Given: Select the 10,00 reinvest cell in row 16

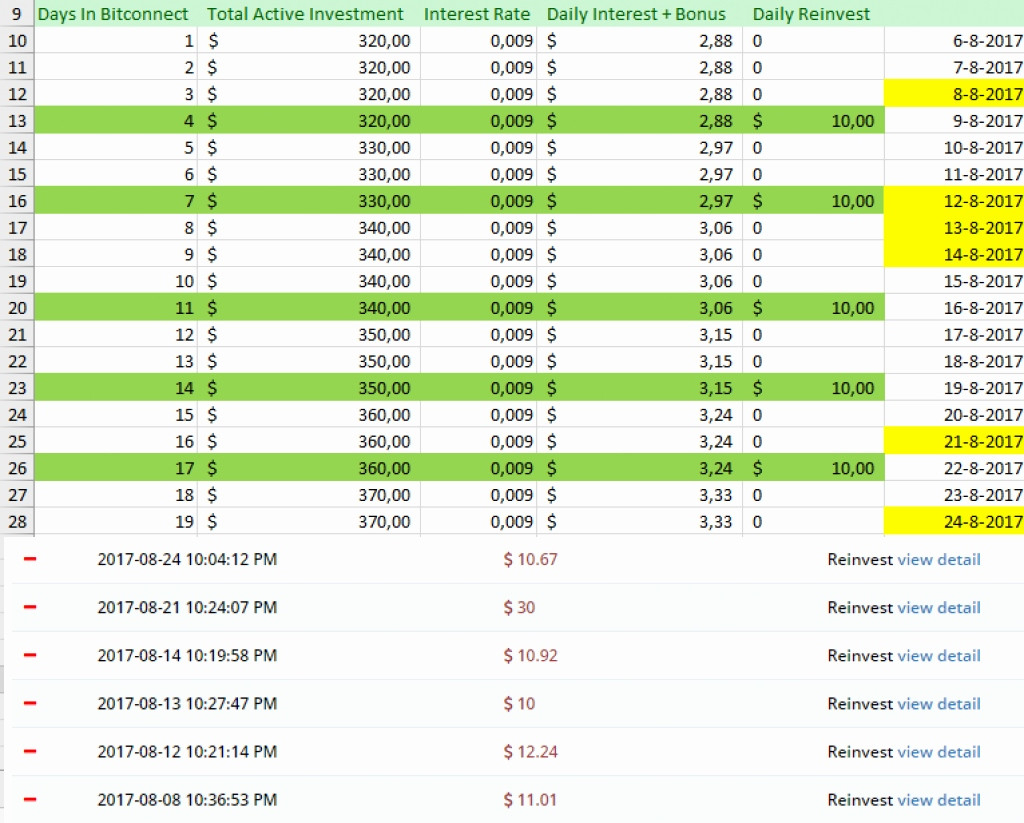Looking at the screenshot, I should tap(813, 201).
